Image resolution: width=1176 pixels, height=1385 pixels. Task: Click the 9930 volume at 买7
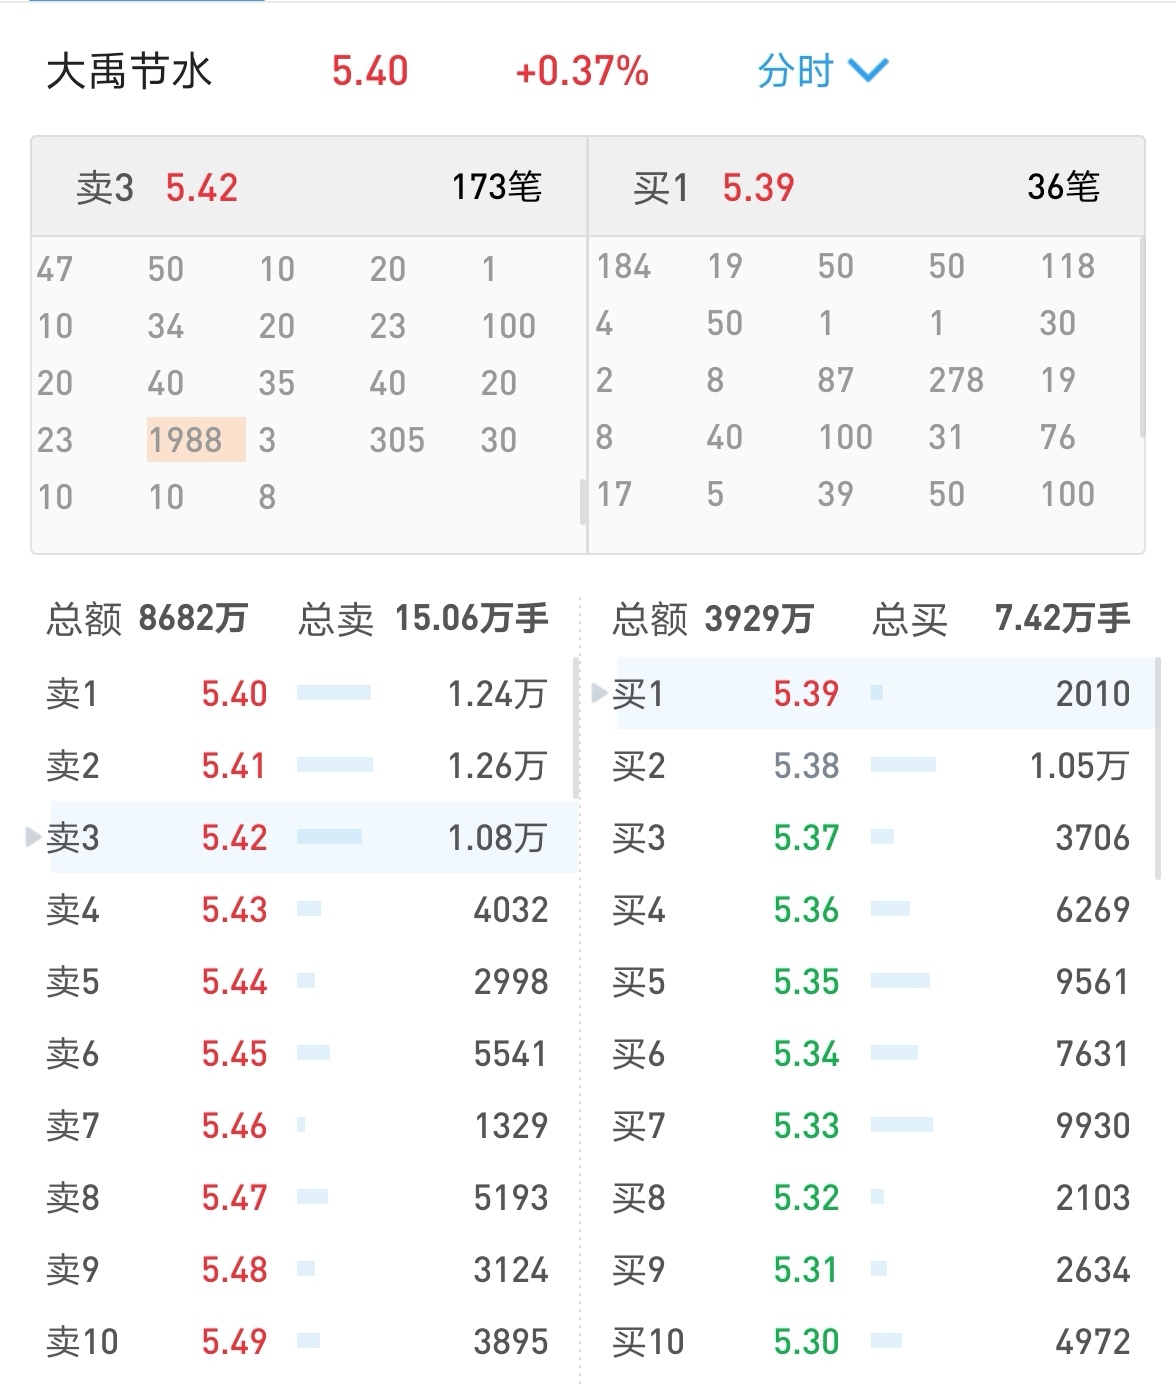[1093, 1126]
